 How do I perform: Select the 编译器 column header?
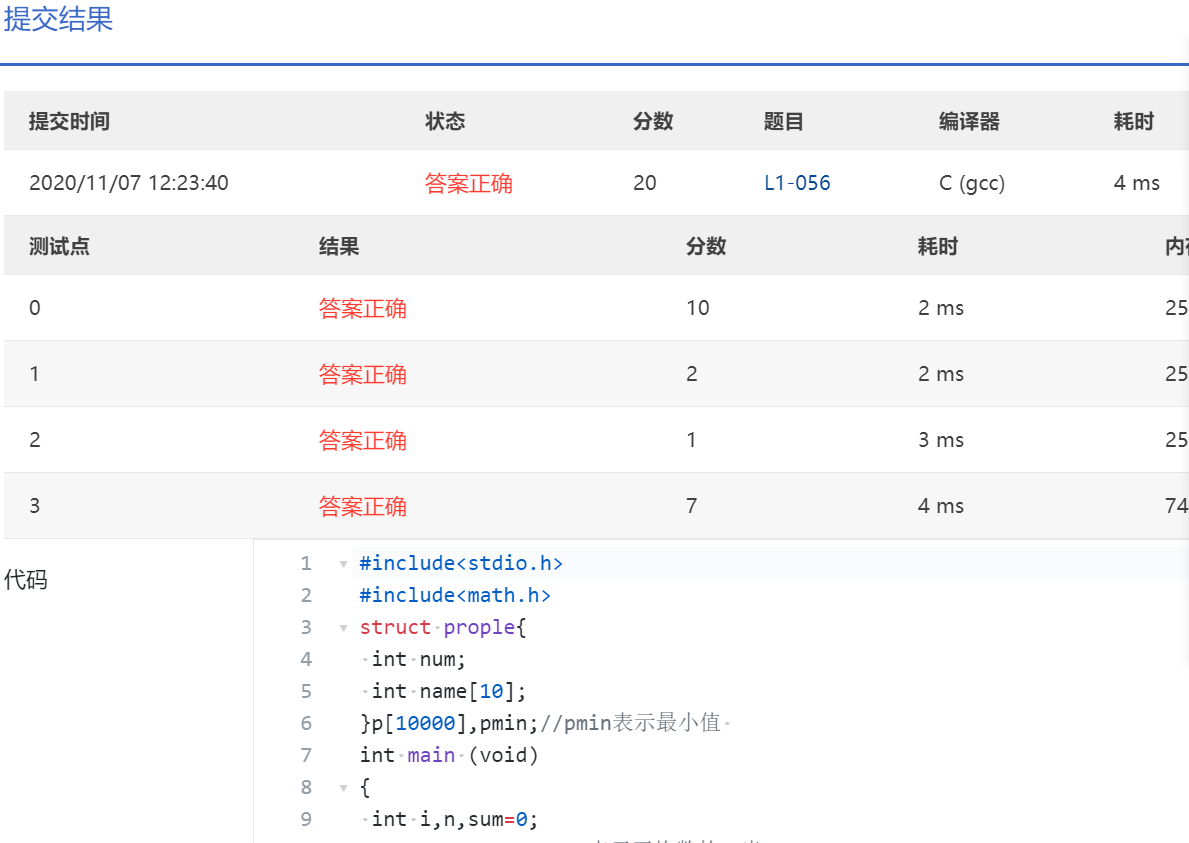click(x=969, y=122)
